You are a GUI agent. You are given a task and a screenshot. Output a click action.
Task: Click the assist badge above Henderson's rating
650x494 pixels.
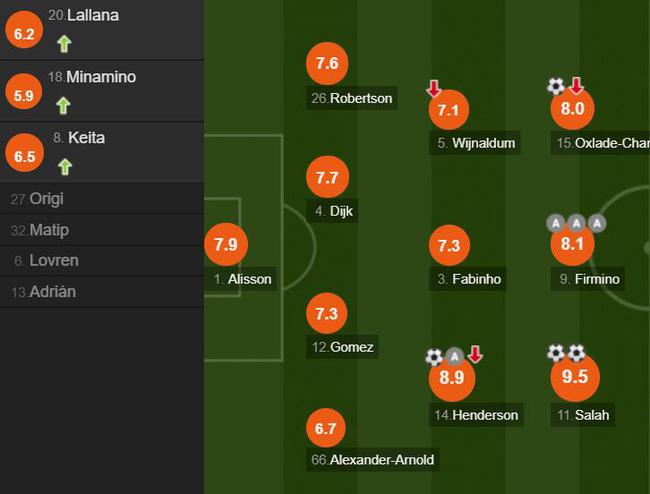point(454,356)
